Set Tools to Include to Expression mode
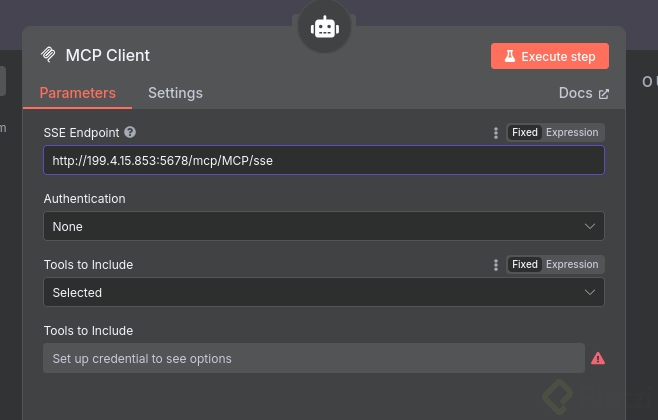 (572, 265)
